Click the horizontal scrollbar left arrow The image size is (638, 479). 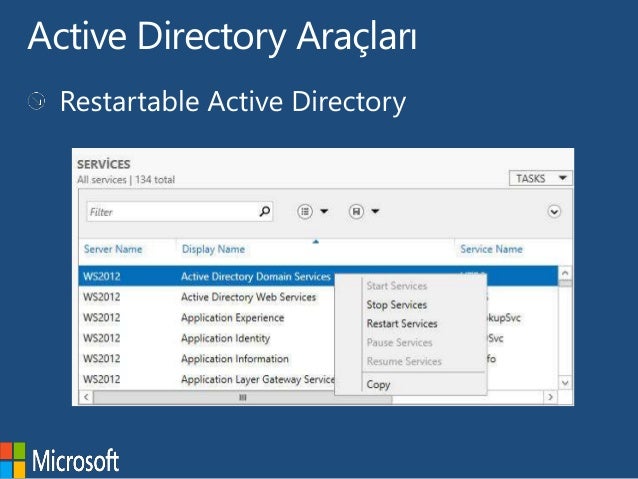point(86,397)
